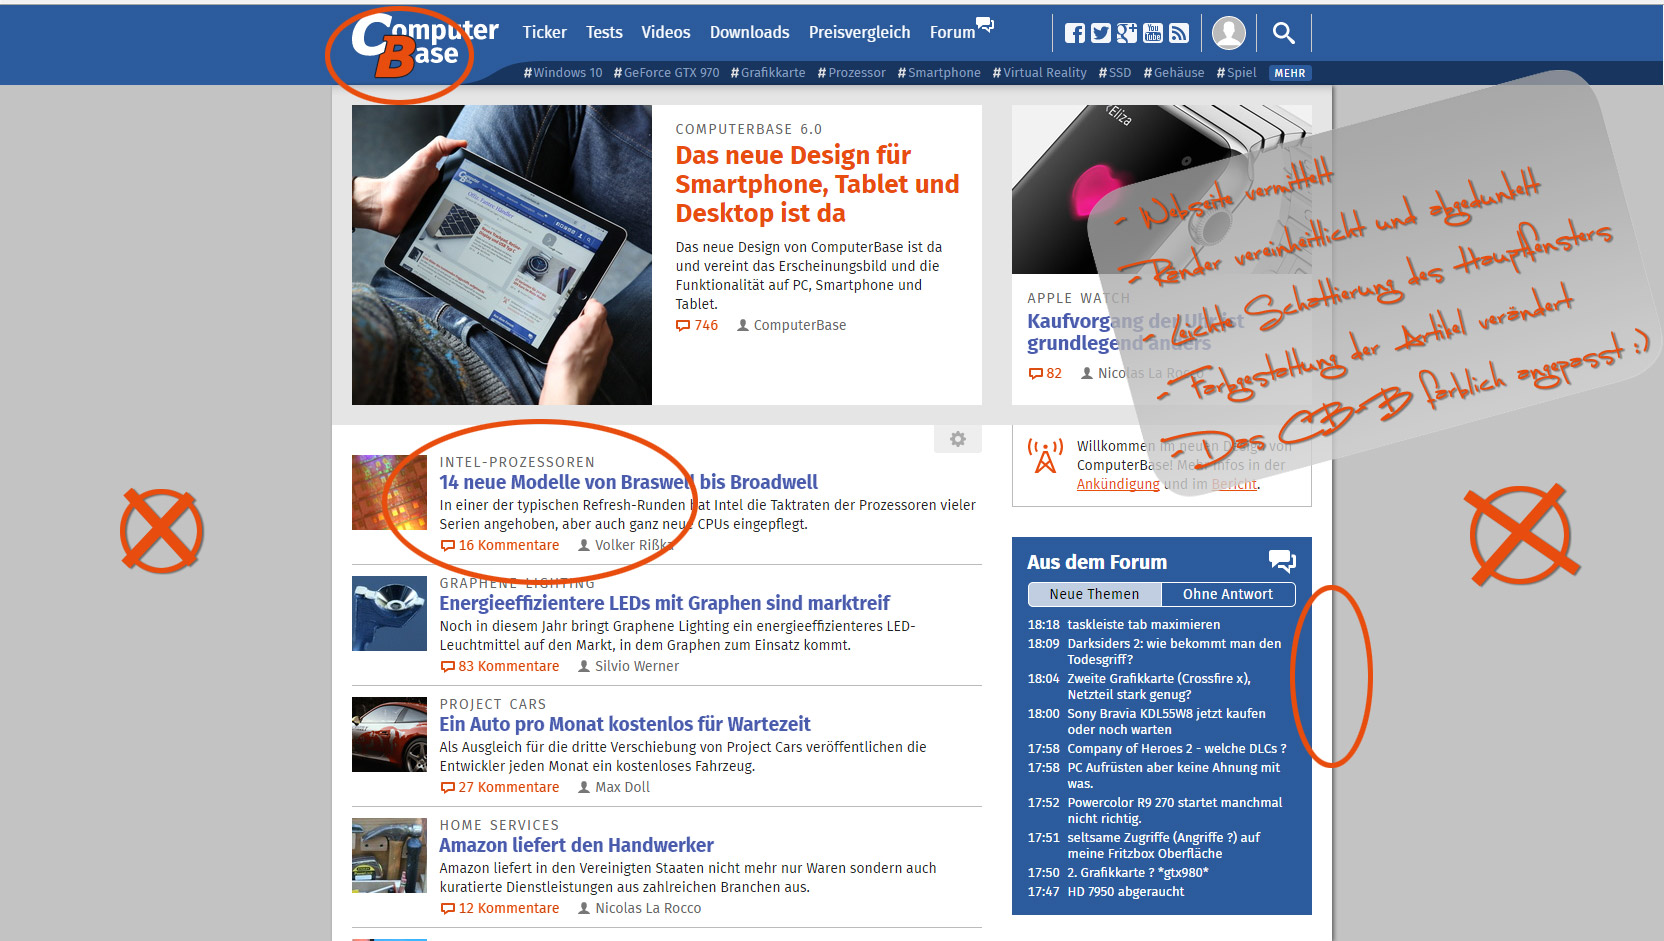Open thread Company of Heroes 2 DLCs
Viewport: 1664px width, 941px height.
(x=1177, y=748)
